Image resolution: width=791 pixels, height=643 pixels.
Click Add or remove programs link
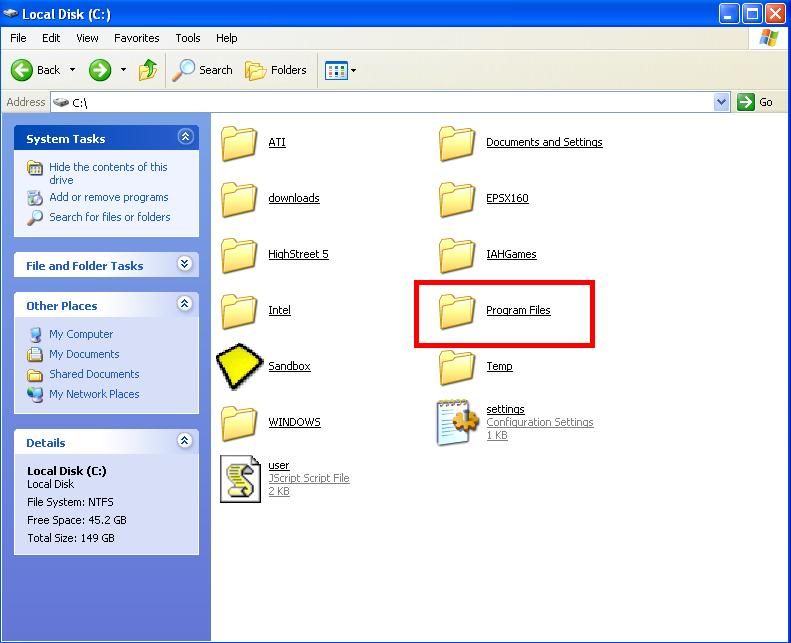tap(108, 197)
